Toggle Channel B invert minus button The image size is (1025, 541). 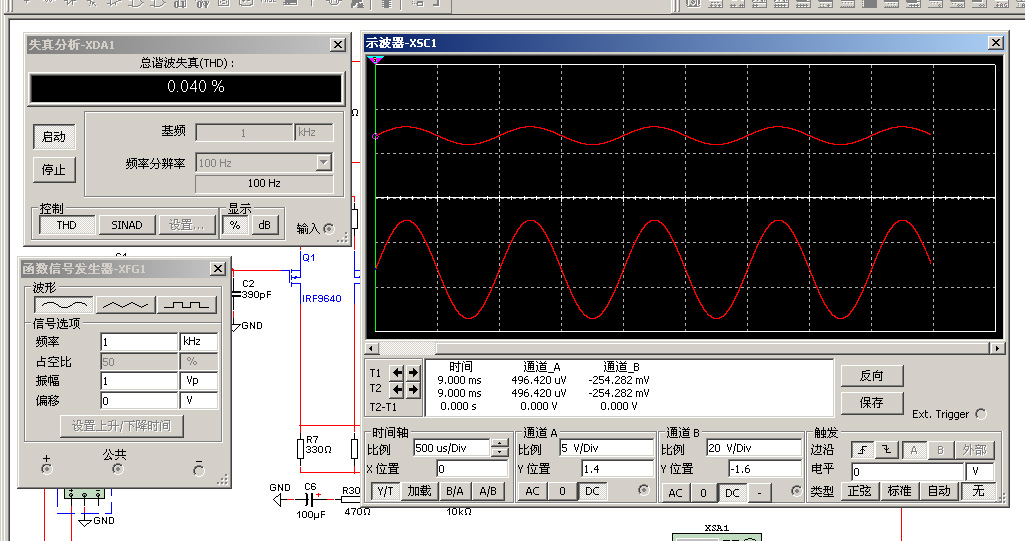click(x=760, y=493)
